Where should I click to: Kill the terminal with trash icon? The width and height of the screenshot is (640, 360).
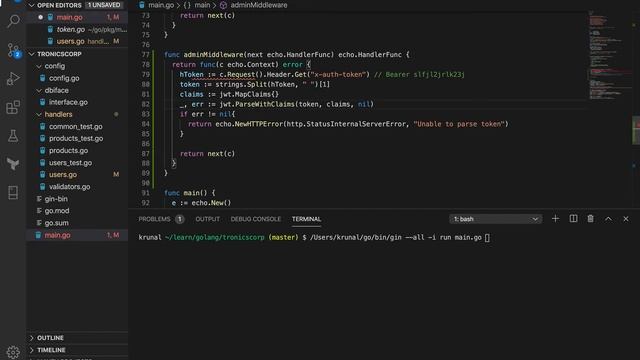(591, 219)
